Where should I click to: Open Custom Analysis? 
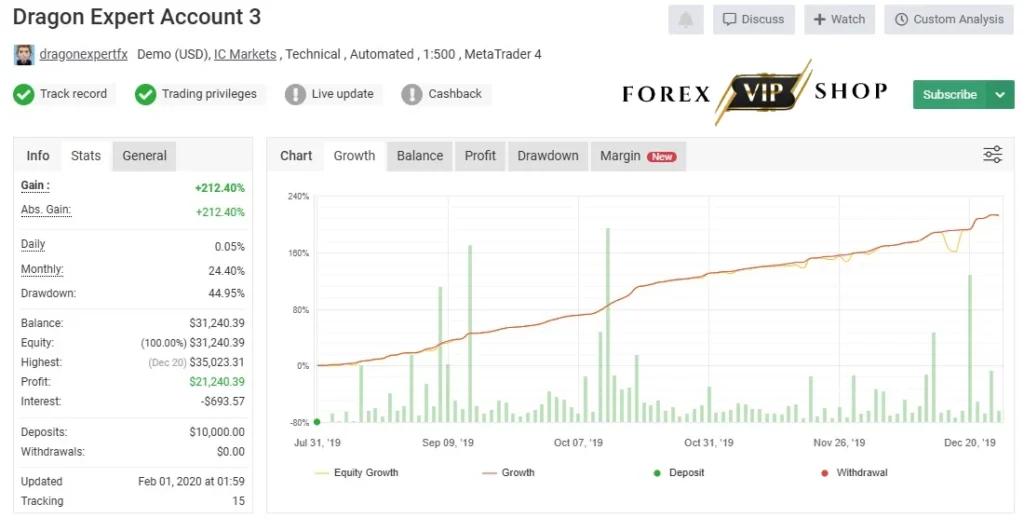tap(949, 20)
